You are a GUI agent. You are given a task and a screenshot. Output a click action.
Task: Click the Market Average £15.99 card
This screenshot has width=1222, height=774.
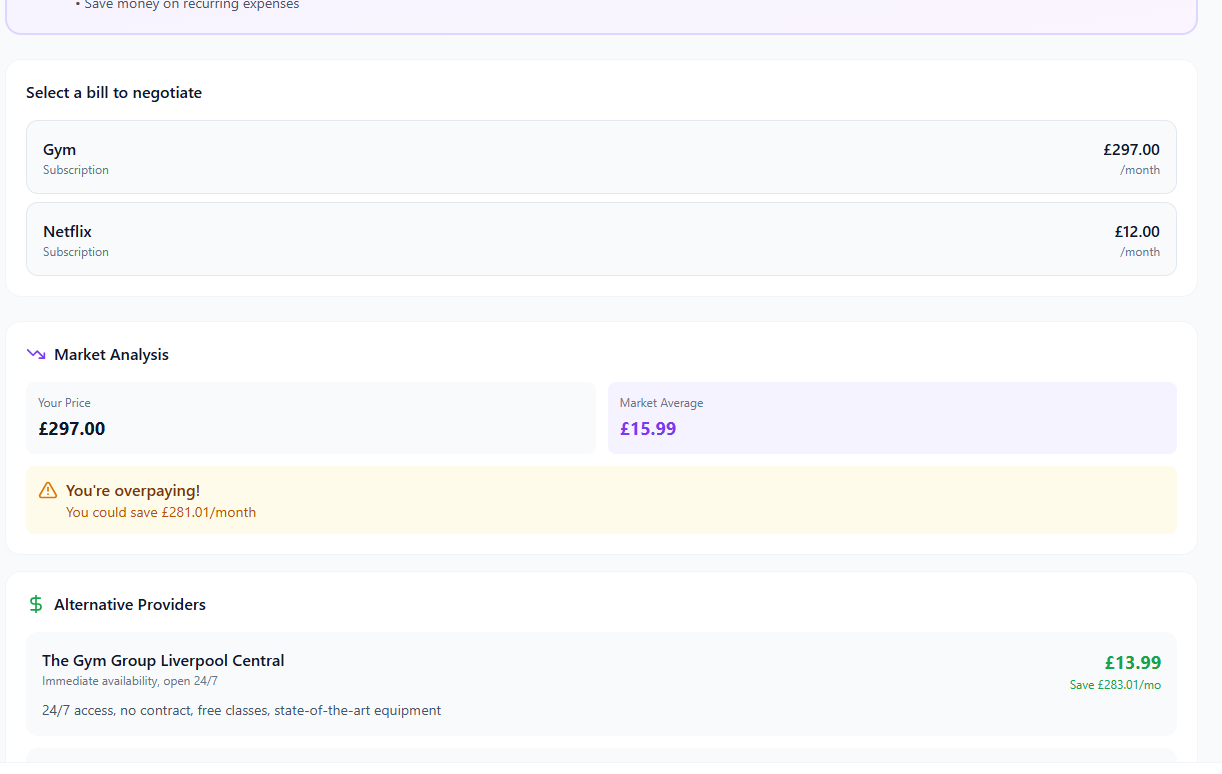click(891, 418)
